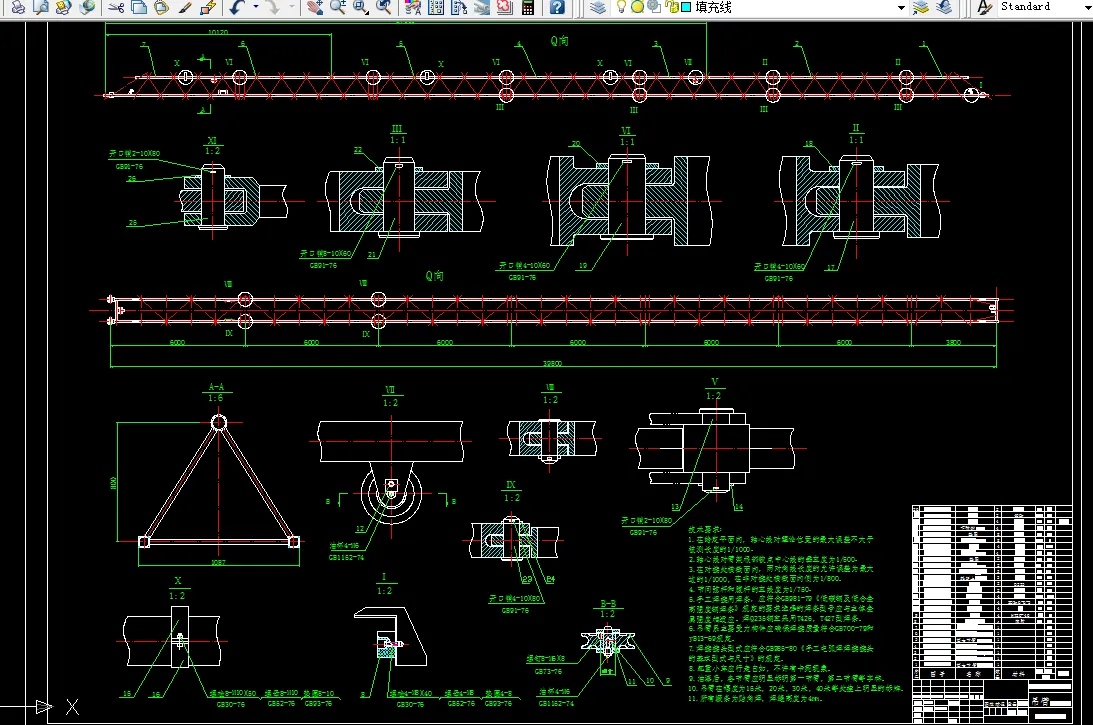Click the 3D DWF globe icon
The width and height of the screenshot is (1093, 725).
click(x=86, y=7)
